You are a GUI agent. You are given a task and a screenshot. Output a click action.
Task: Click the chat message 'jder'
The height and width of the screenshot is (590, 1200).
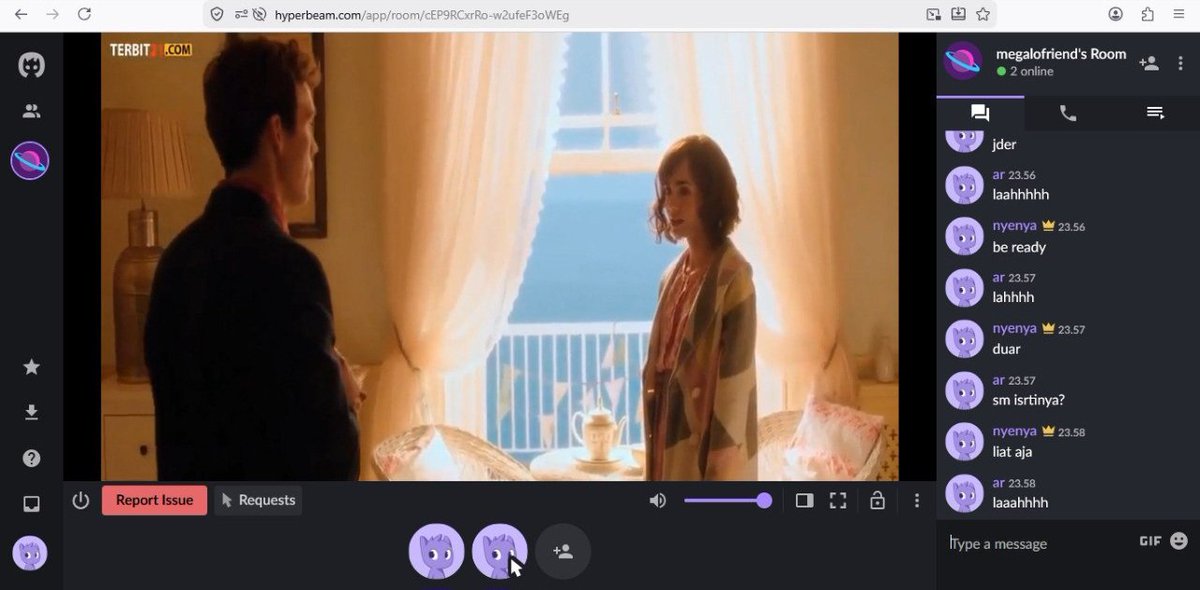(1004, 144)
